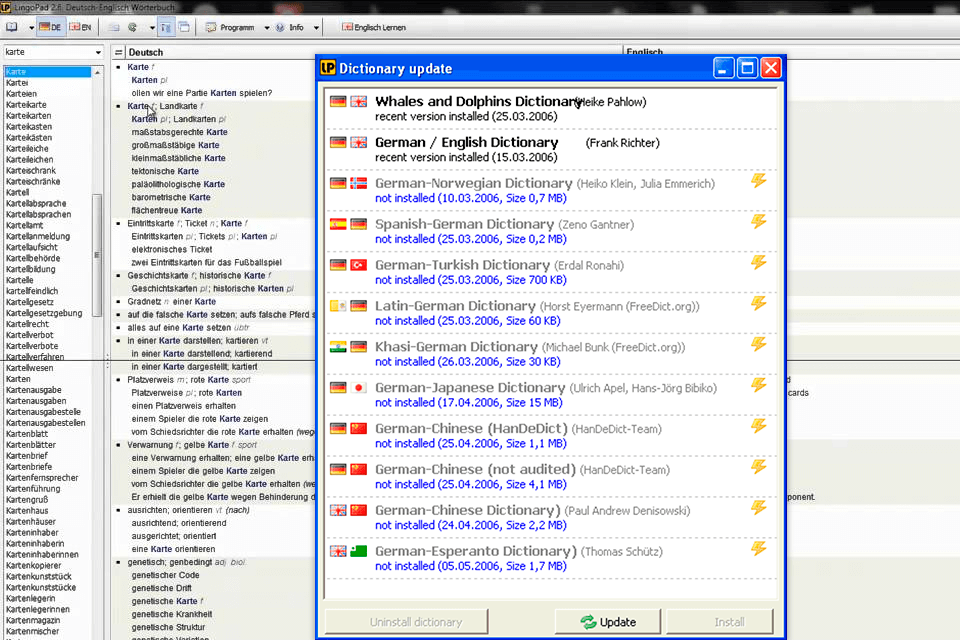Expand the Info dropdown arrow
The height and width of the screenshot is (640, 960).
[x=316, y=28]
